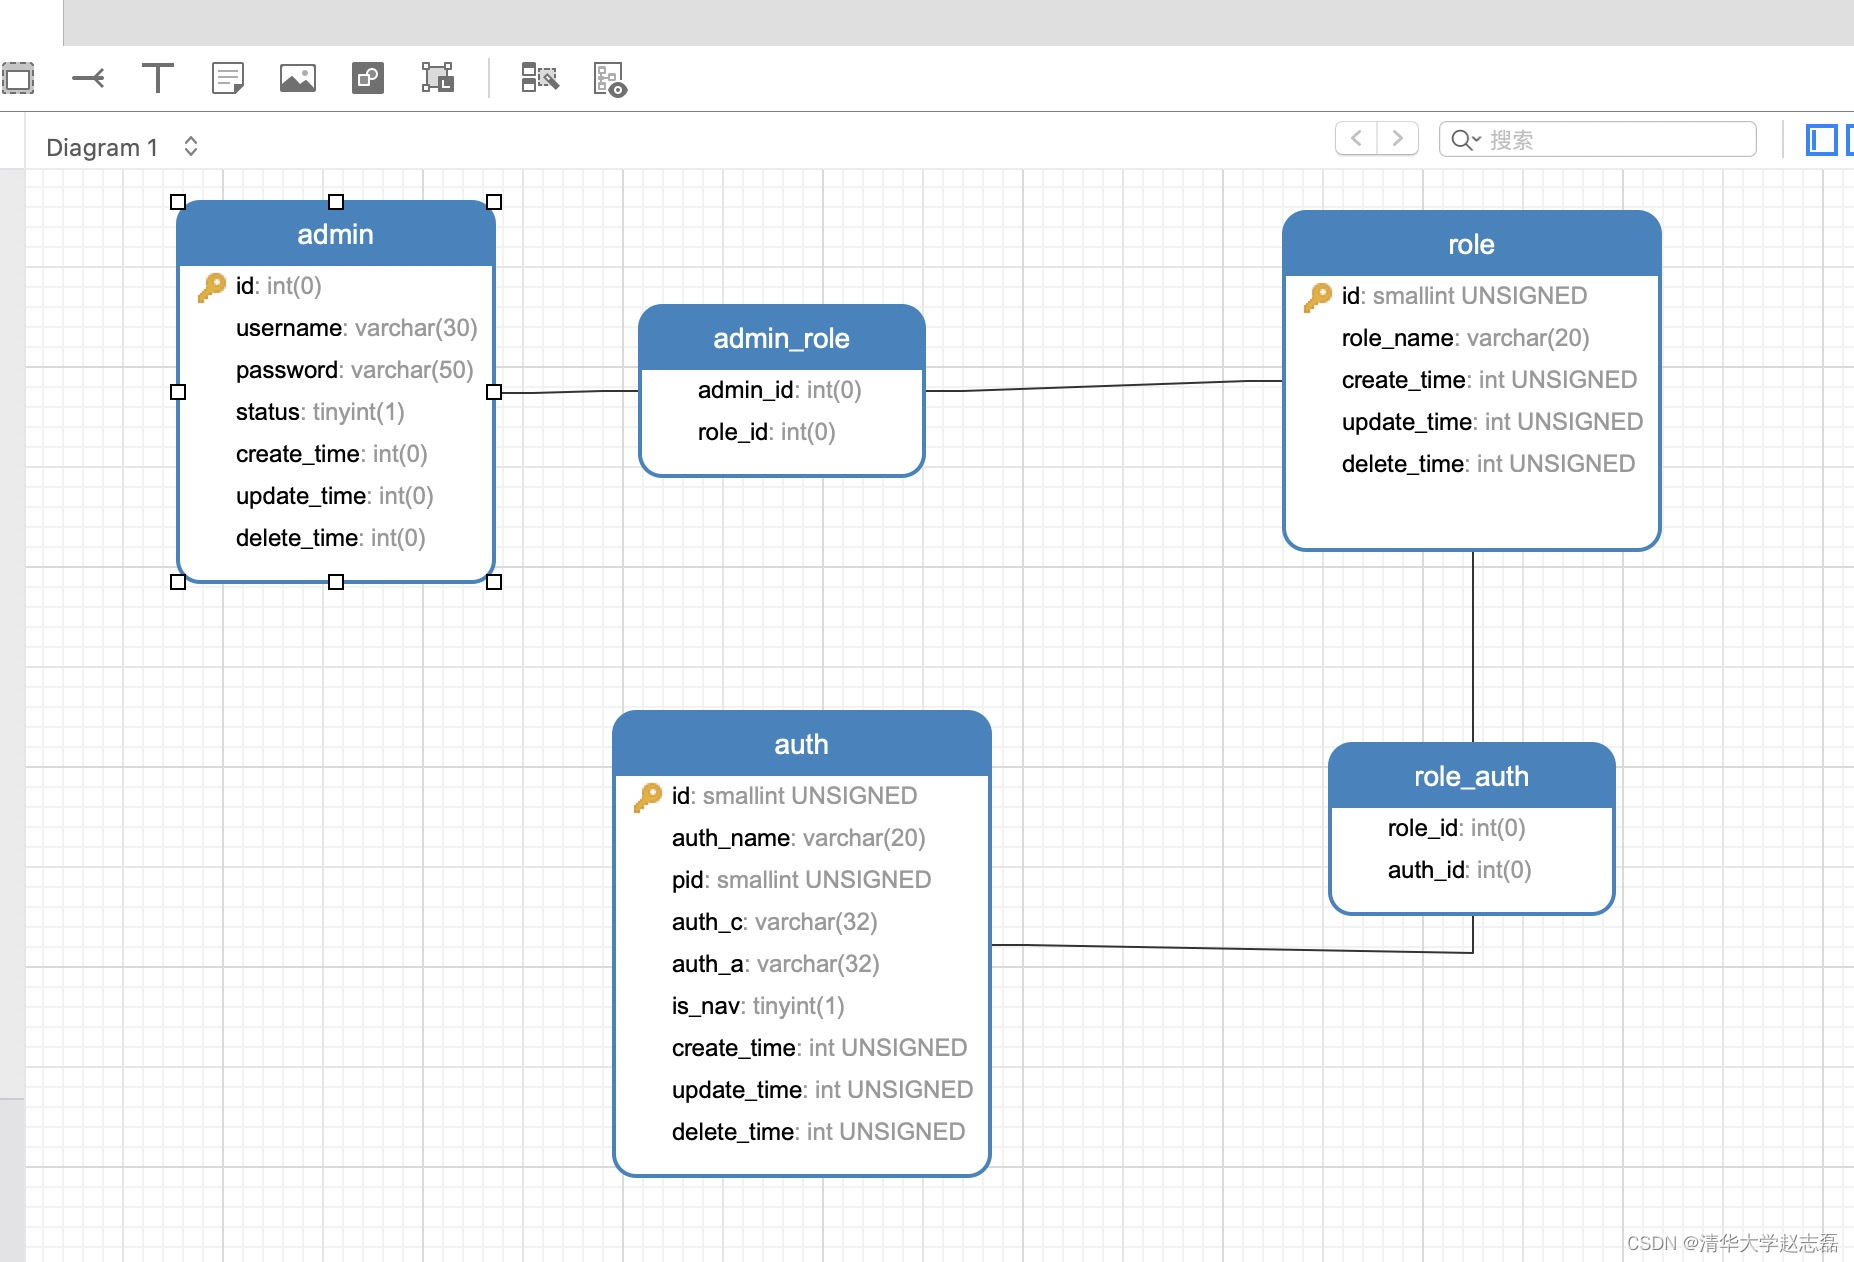The height and width of the screenshot is (1262, 1854).
Task: Select the admin_id field in admin_role
Action: [x=781, y=390]
